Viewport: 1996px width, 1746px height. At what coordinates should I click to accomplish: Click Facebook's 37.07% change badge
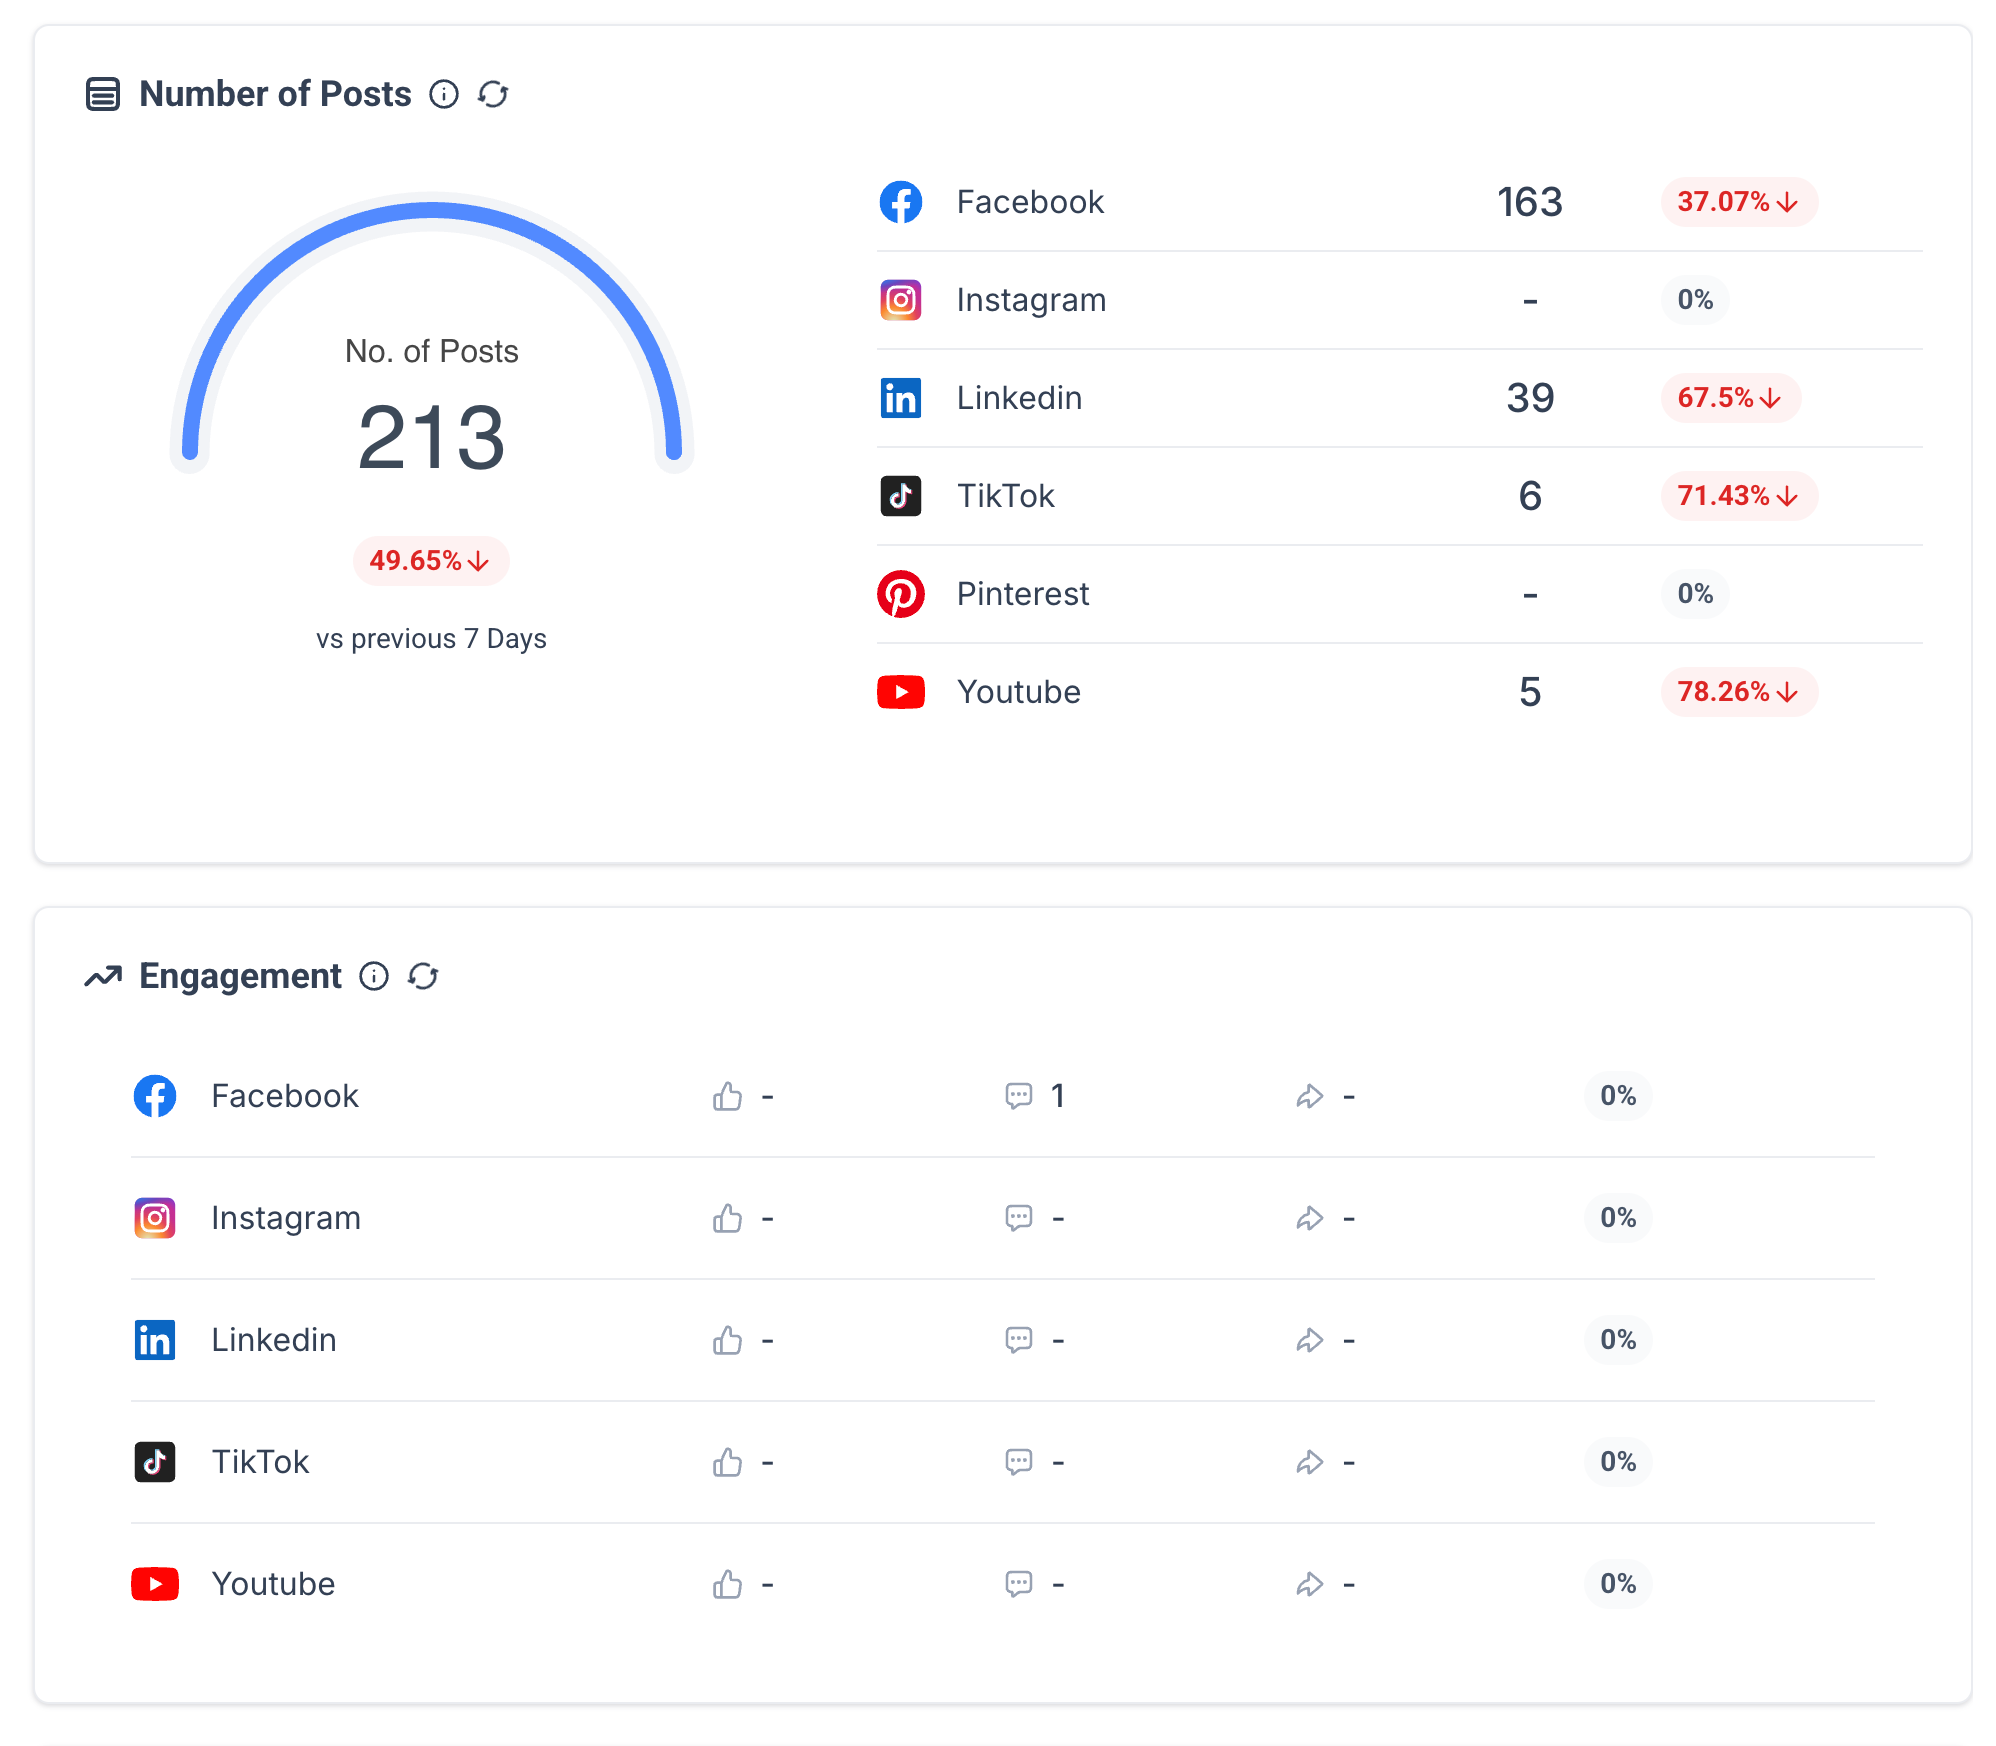click(1739, 202)
